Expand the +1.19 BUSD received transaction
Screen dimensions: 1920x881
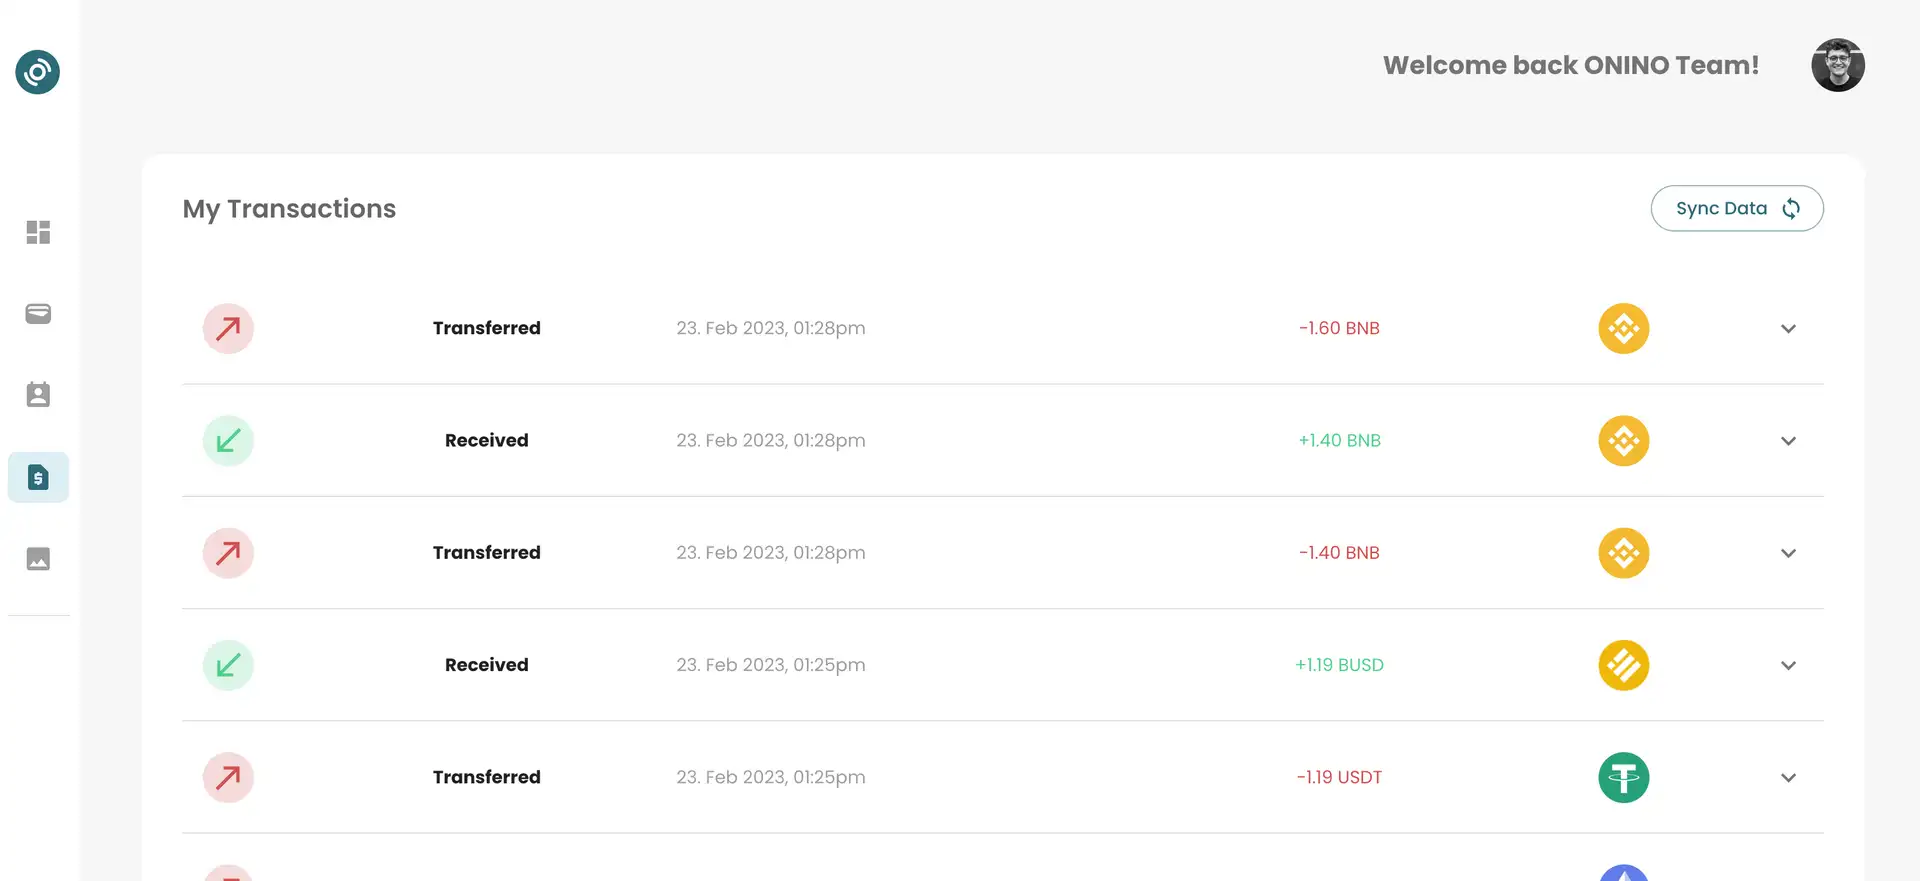pyautogui.click(x=1788, y=665)
